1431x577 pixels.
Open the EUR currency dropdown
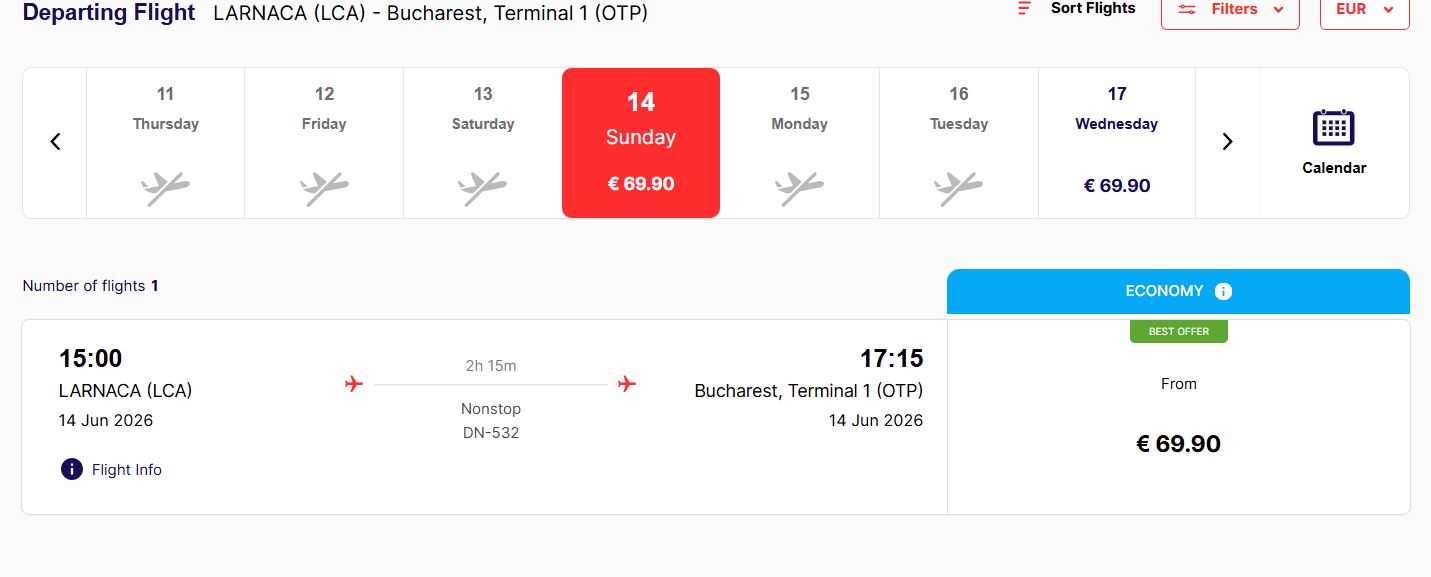pyautogui.click(x=1364, y=10)
